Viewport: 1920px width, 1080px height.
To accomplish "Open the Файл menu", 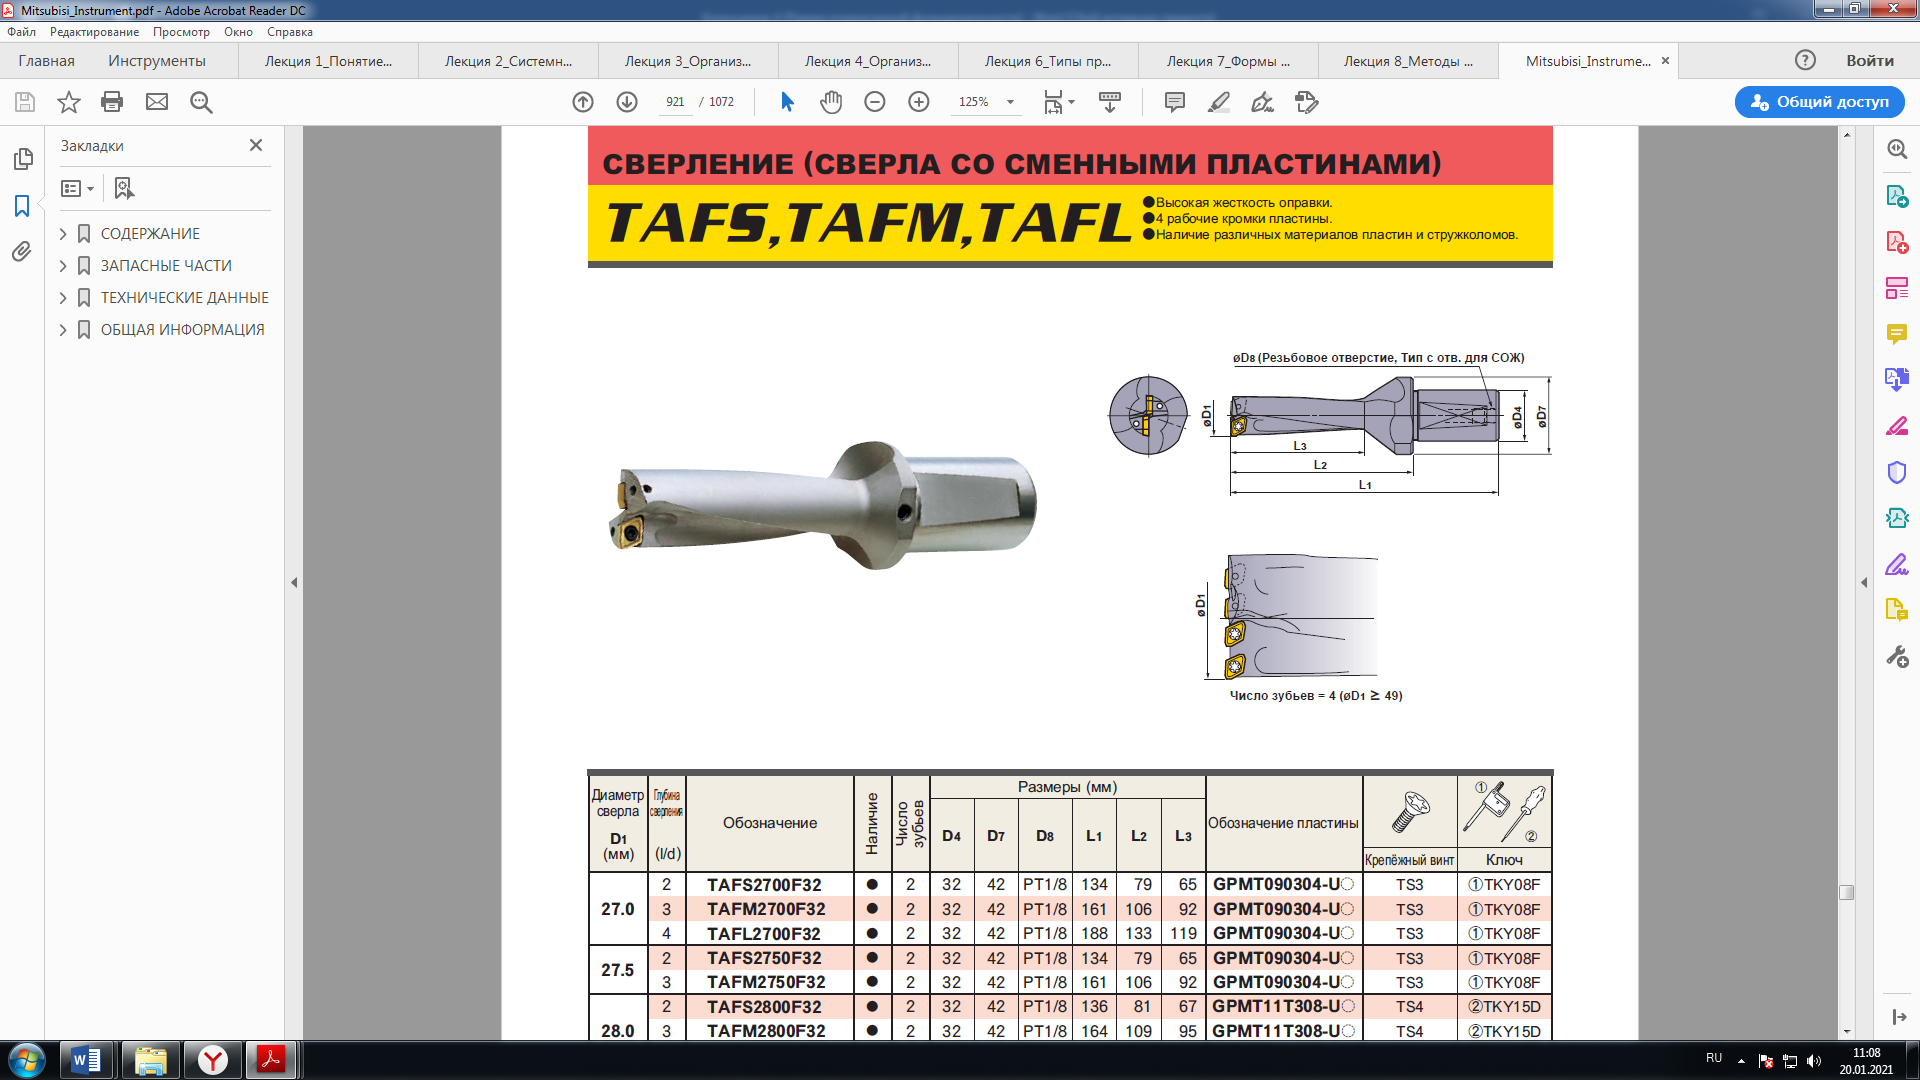I will (21, 32).
